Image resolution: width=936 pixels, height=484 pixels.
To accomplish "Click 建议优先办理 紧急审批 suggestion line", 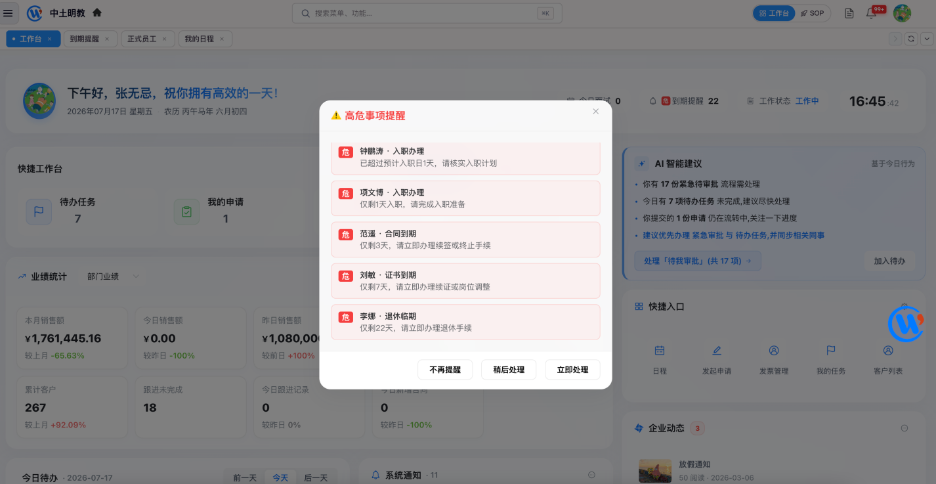I will point(733,235).
